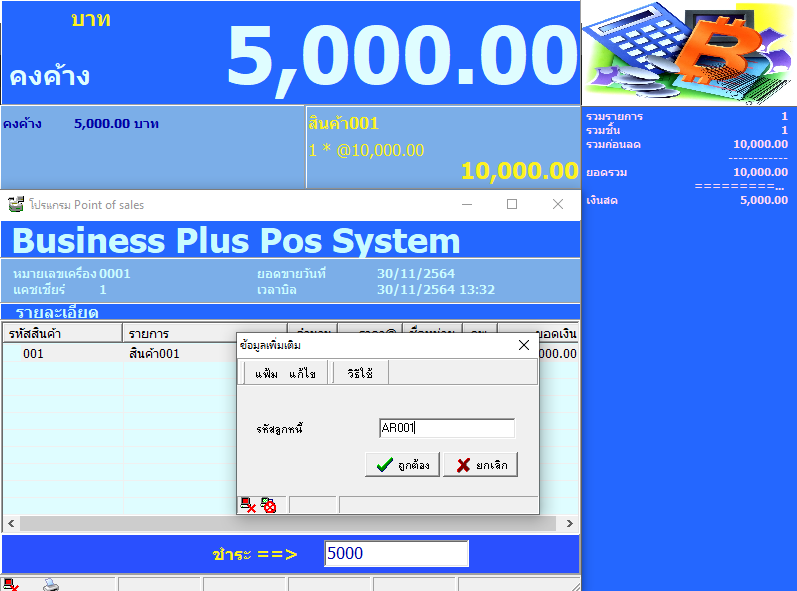Click the right arrow of horizontal scrollbar
This screenshot has height=591, width=797.
click(x=570, y=523)
